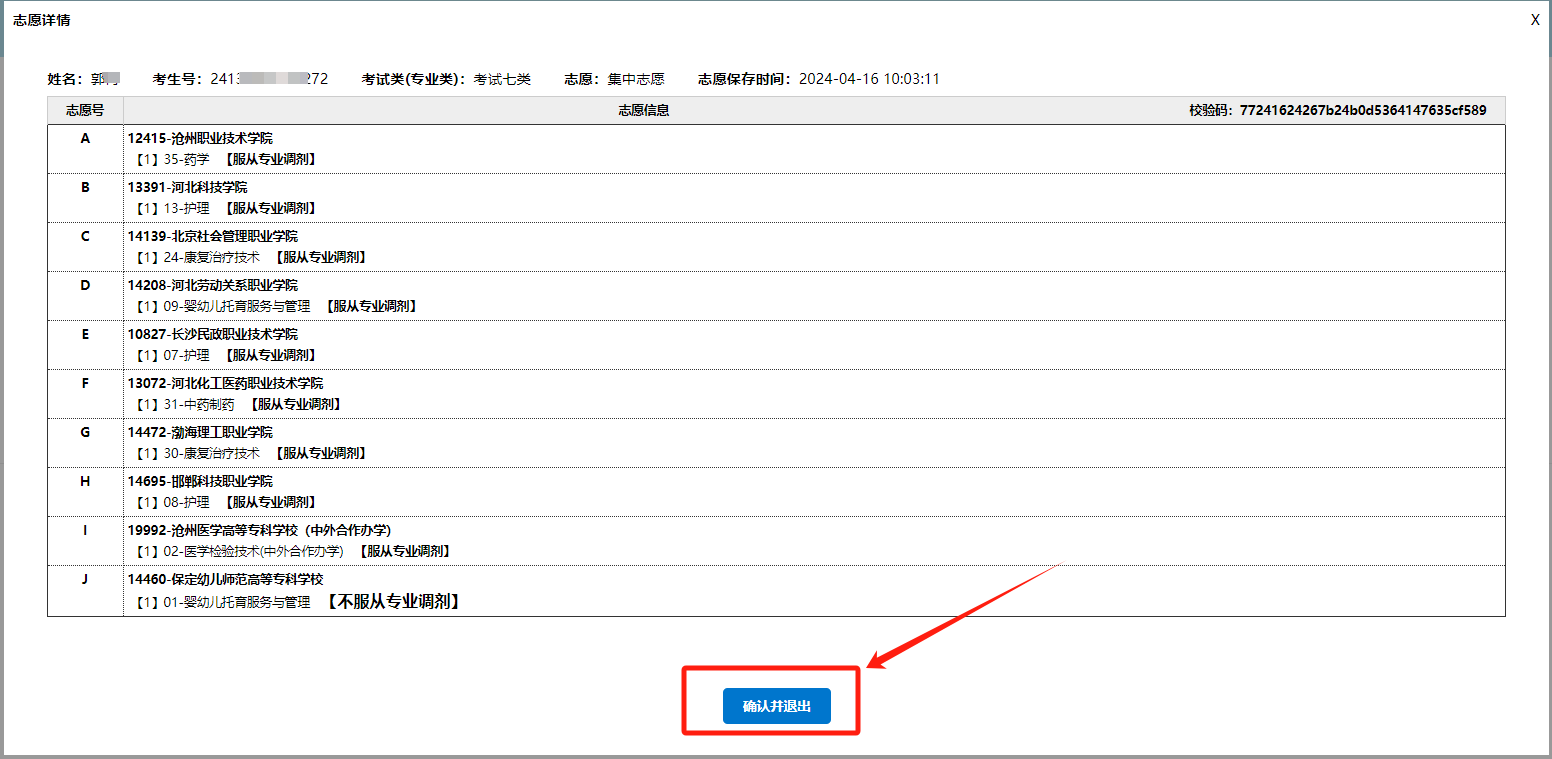Select the 12415-沧州职业技术学院 entry
The image size is (1552, 759).
(x=200, y=138)
